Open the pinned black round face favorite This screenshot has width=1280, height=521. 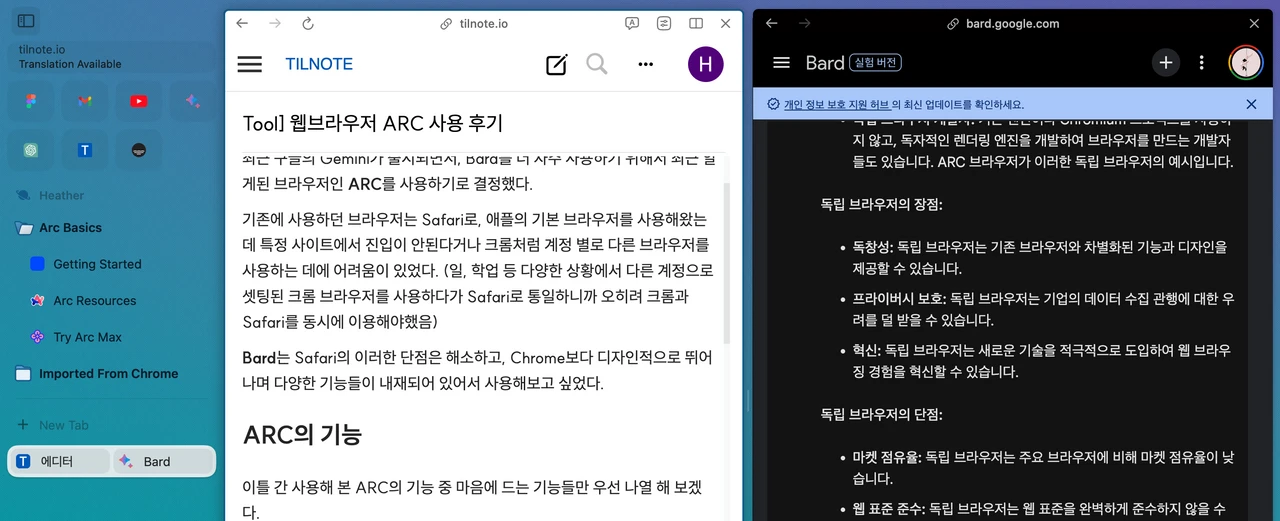(139, 150)
